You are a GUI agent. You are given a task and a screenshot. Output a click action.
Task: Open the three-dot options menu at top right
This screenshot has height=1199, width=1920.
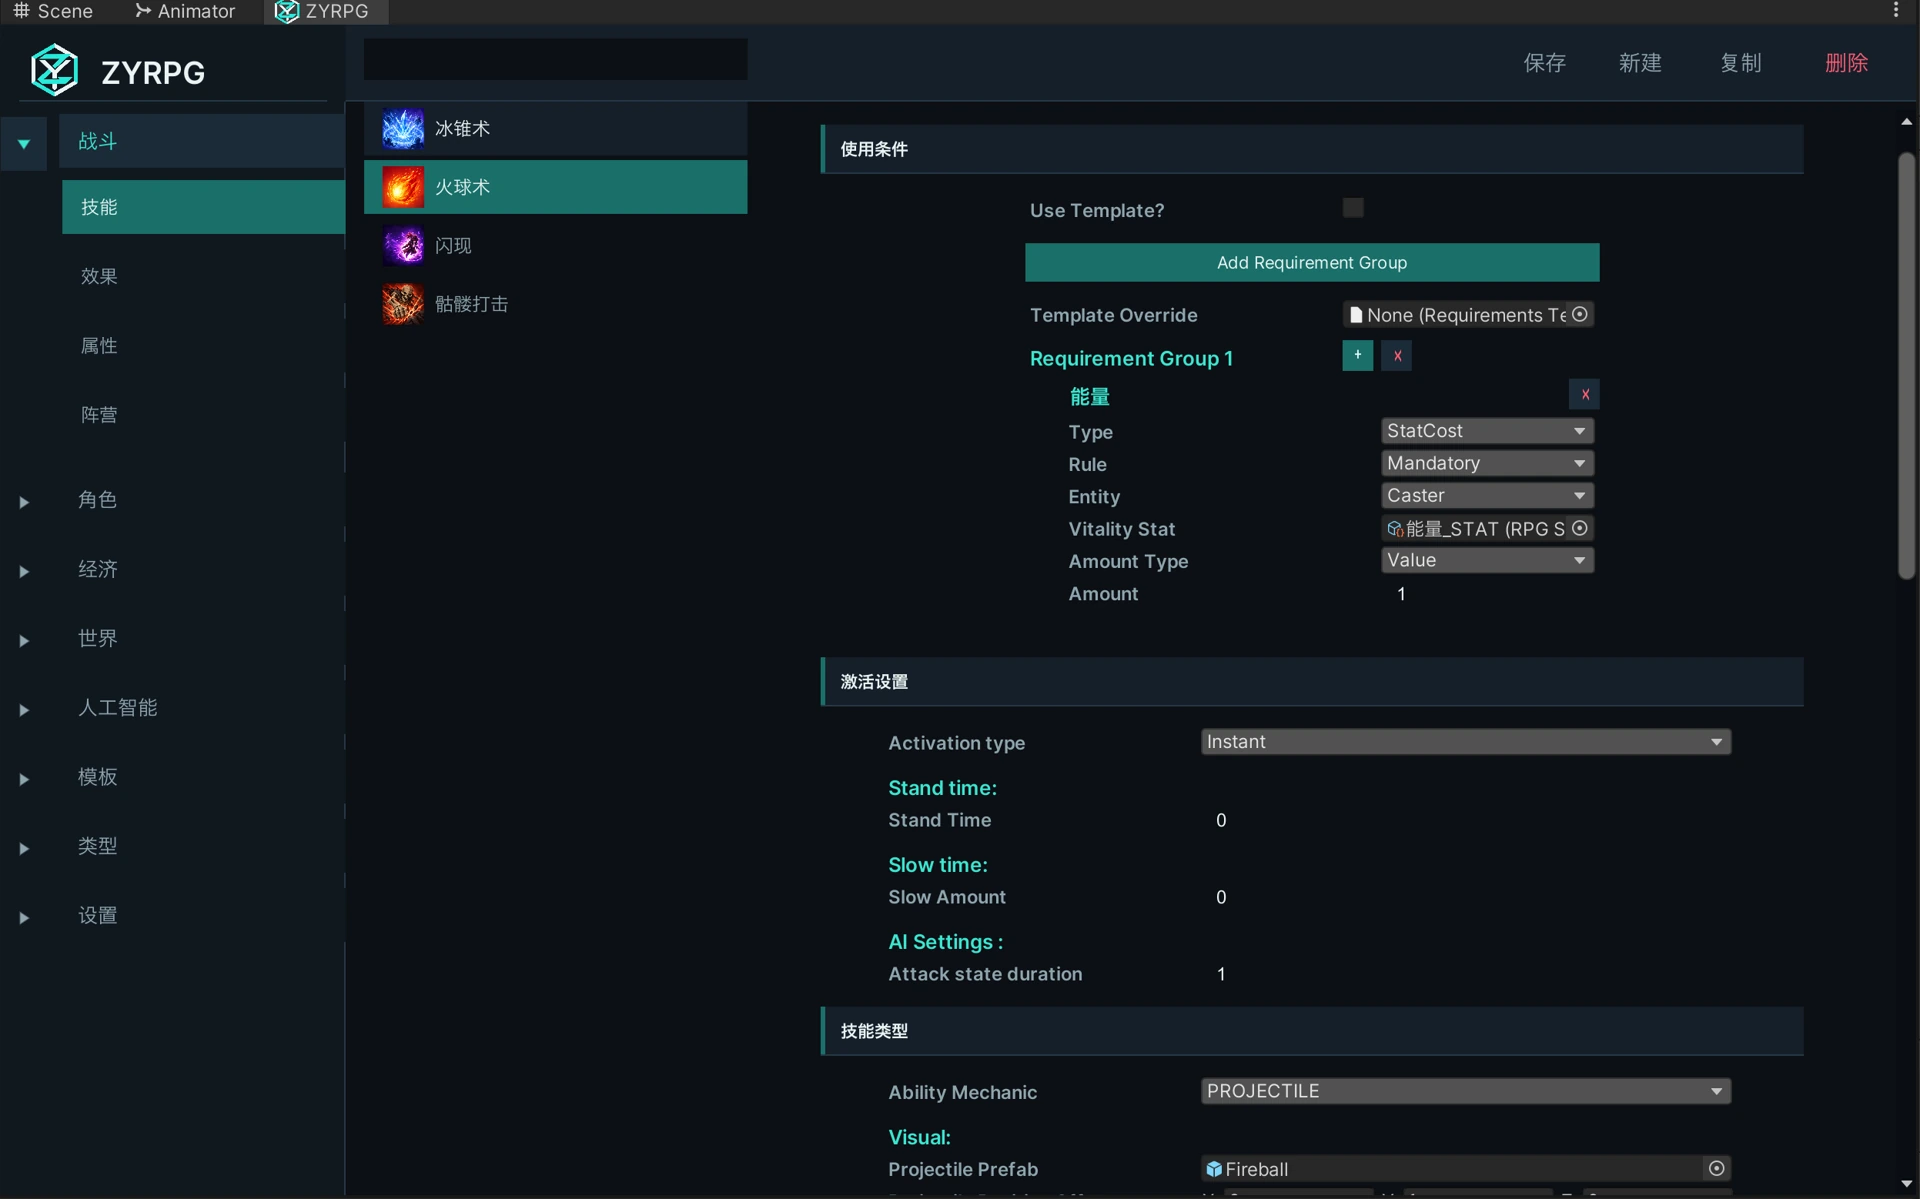point(1896,10)
